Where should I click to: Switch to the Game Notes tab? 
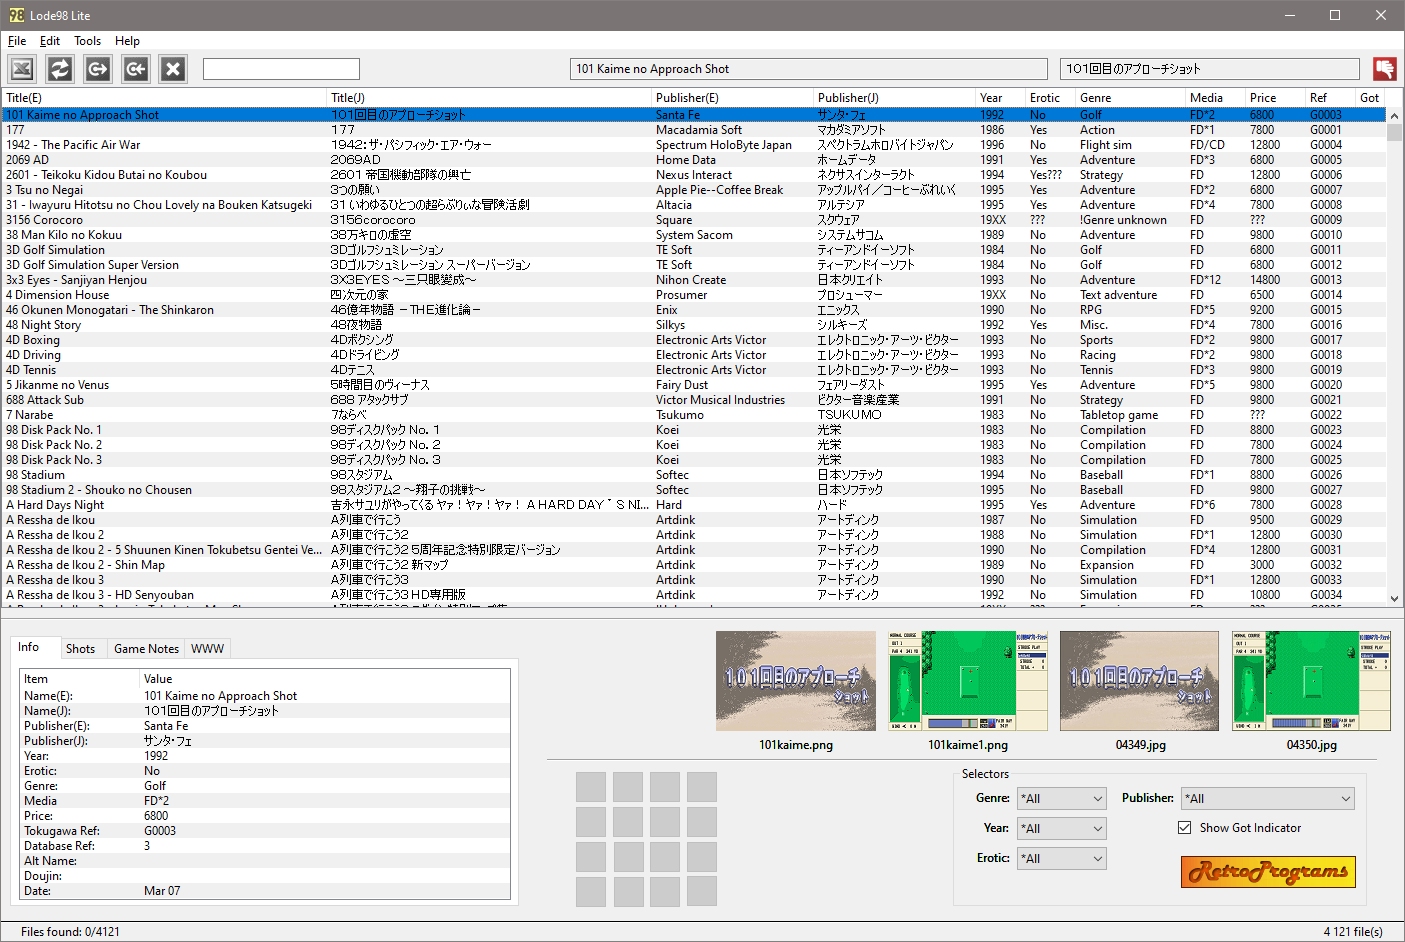pos(146,649)
